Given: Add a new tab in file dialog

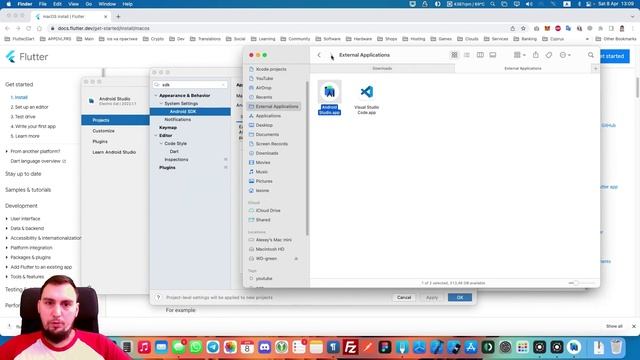Looking at the screenshot, I should click(x=596, y=69).
